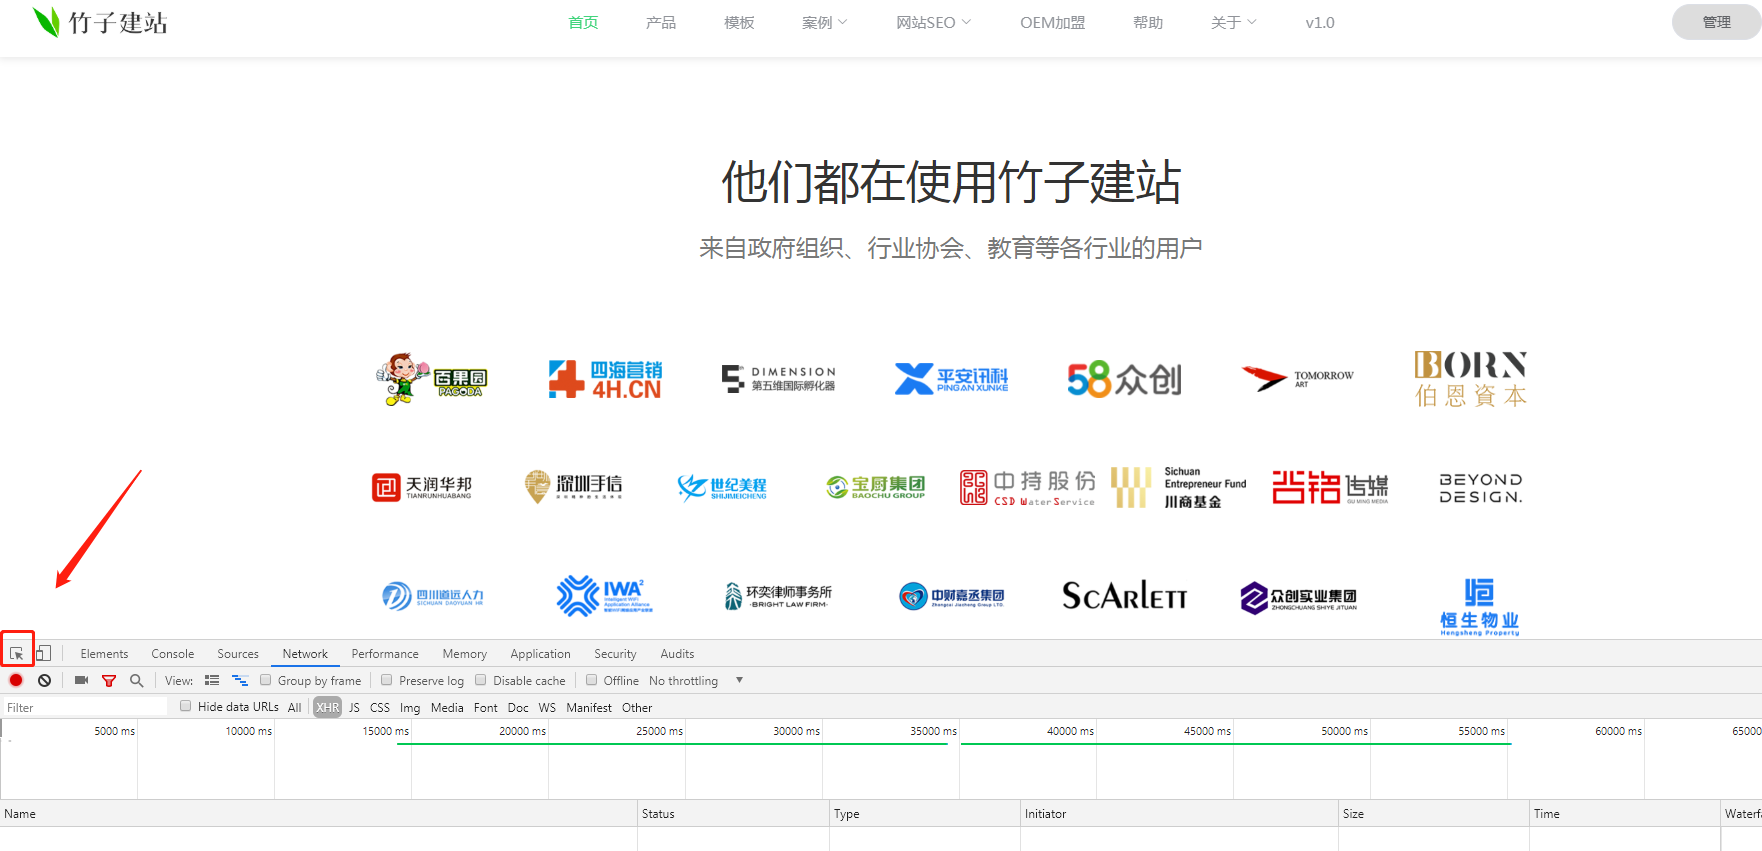Sort requests by Status column
This screenshot has height=851, width=1762.
click(733, 813)
